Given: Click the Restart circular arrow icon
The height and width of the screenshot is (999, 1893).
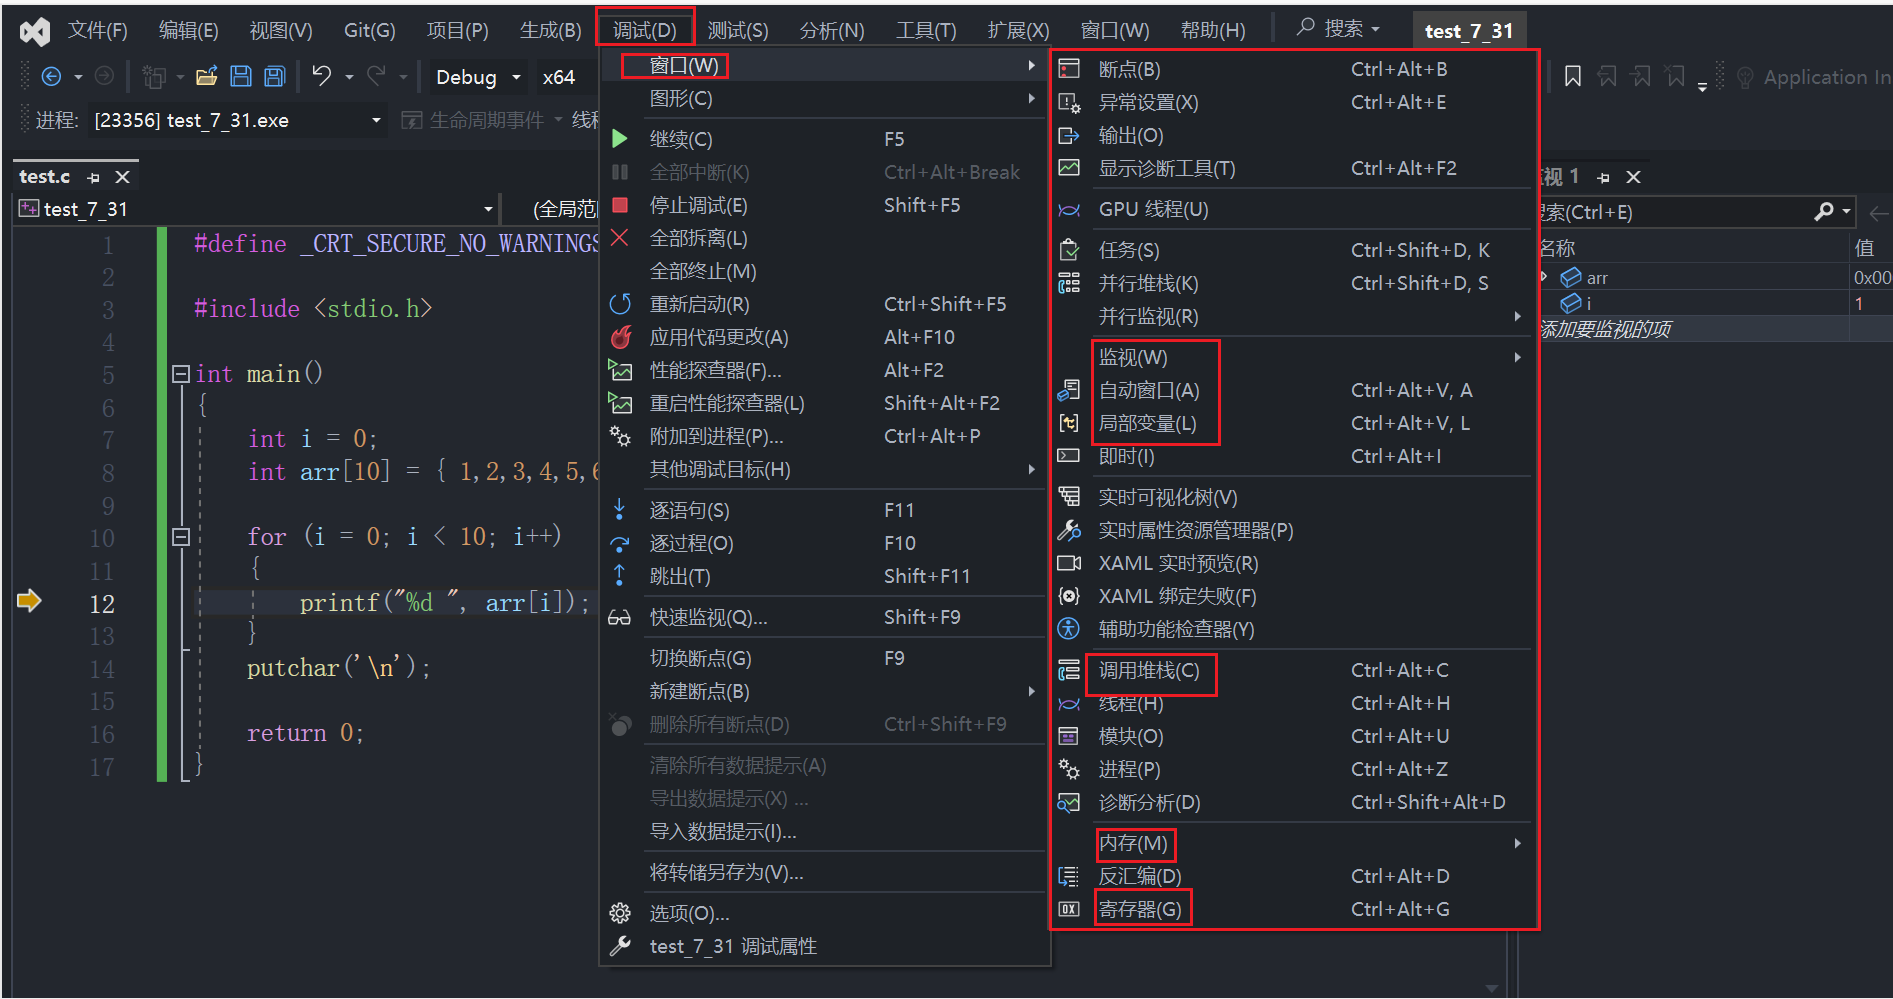Looking at the screenshot, I should 620,304.
